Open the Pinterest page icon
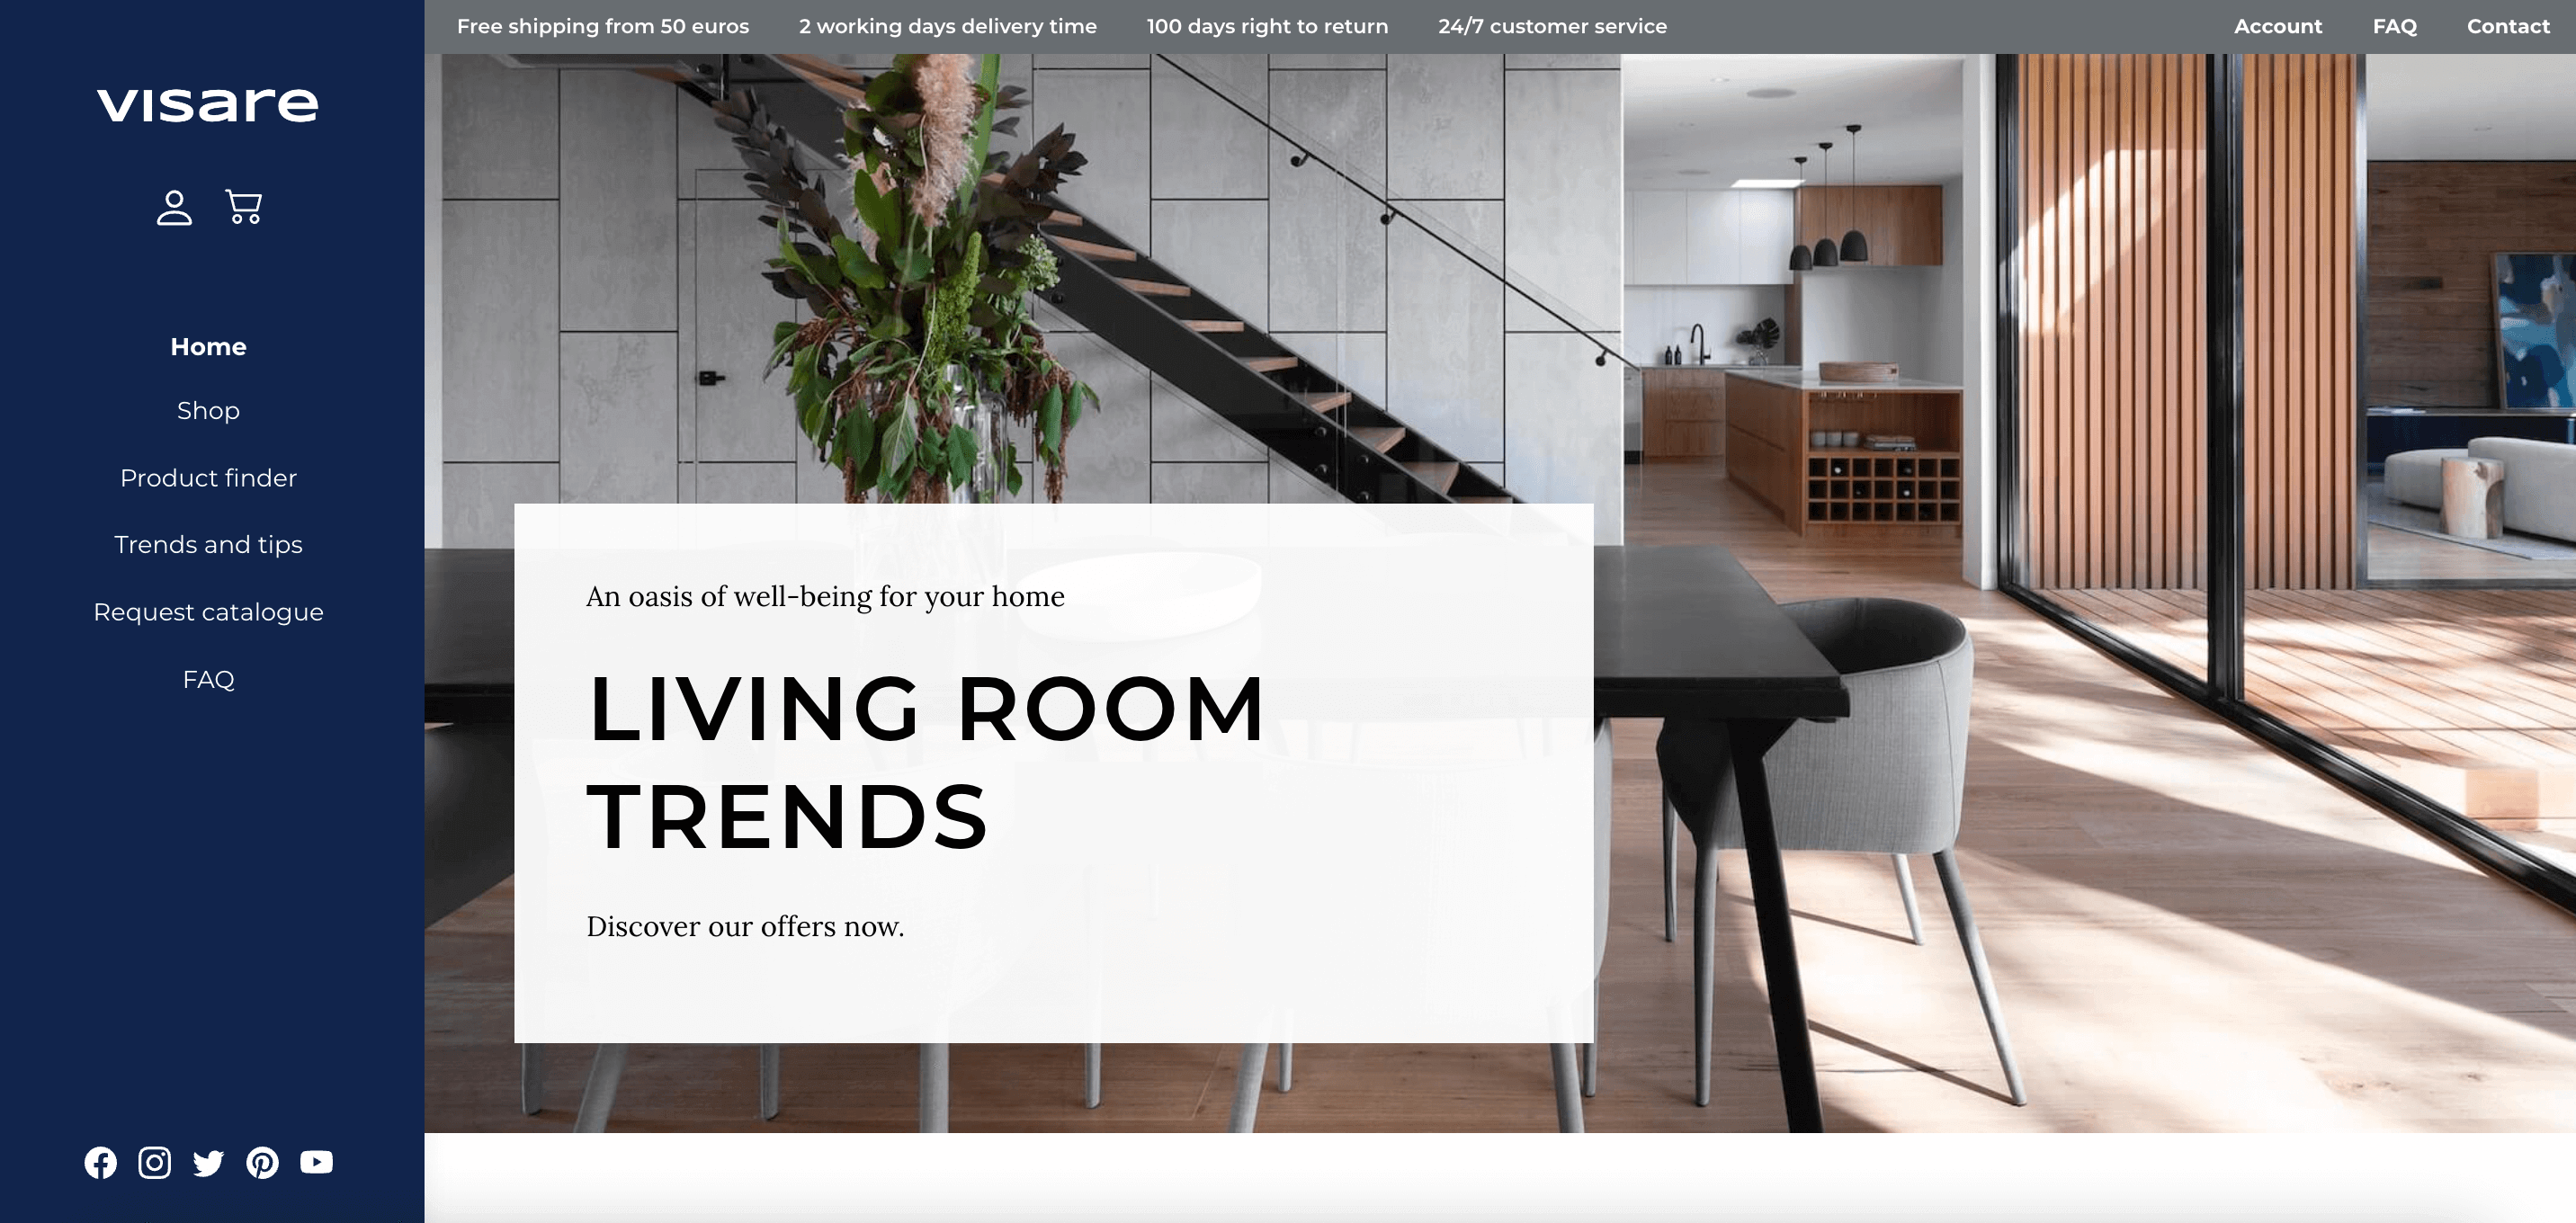The width and height of the screenshot is (2576, 1223). point(263,1162)
